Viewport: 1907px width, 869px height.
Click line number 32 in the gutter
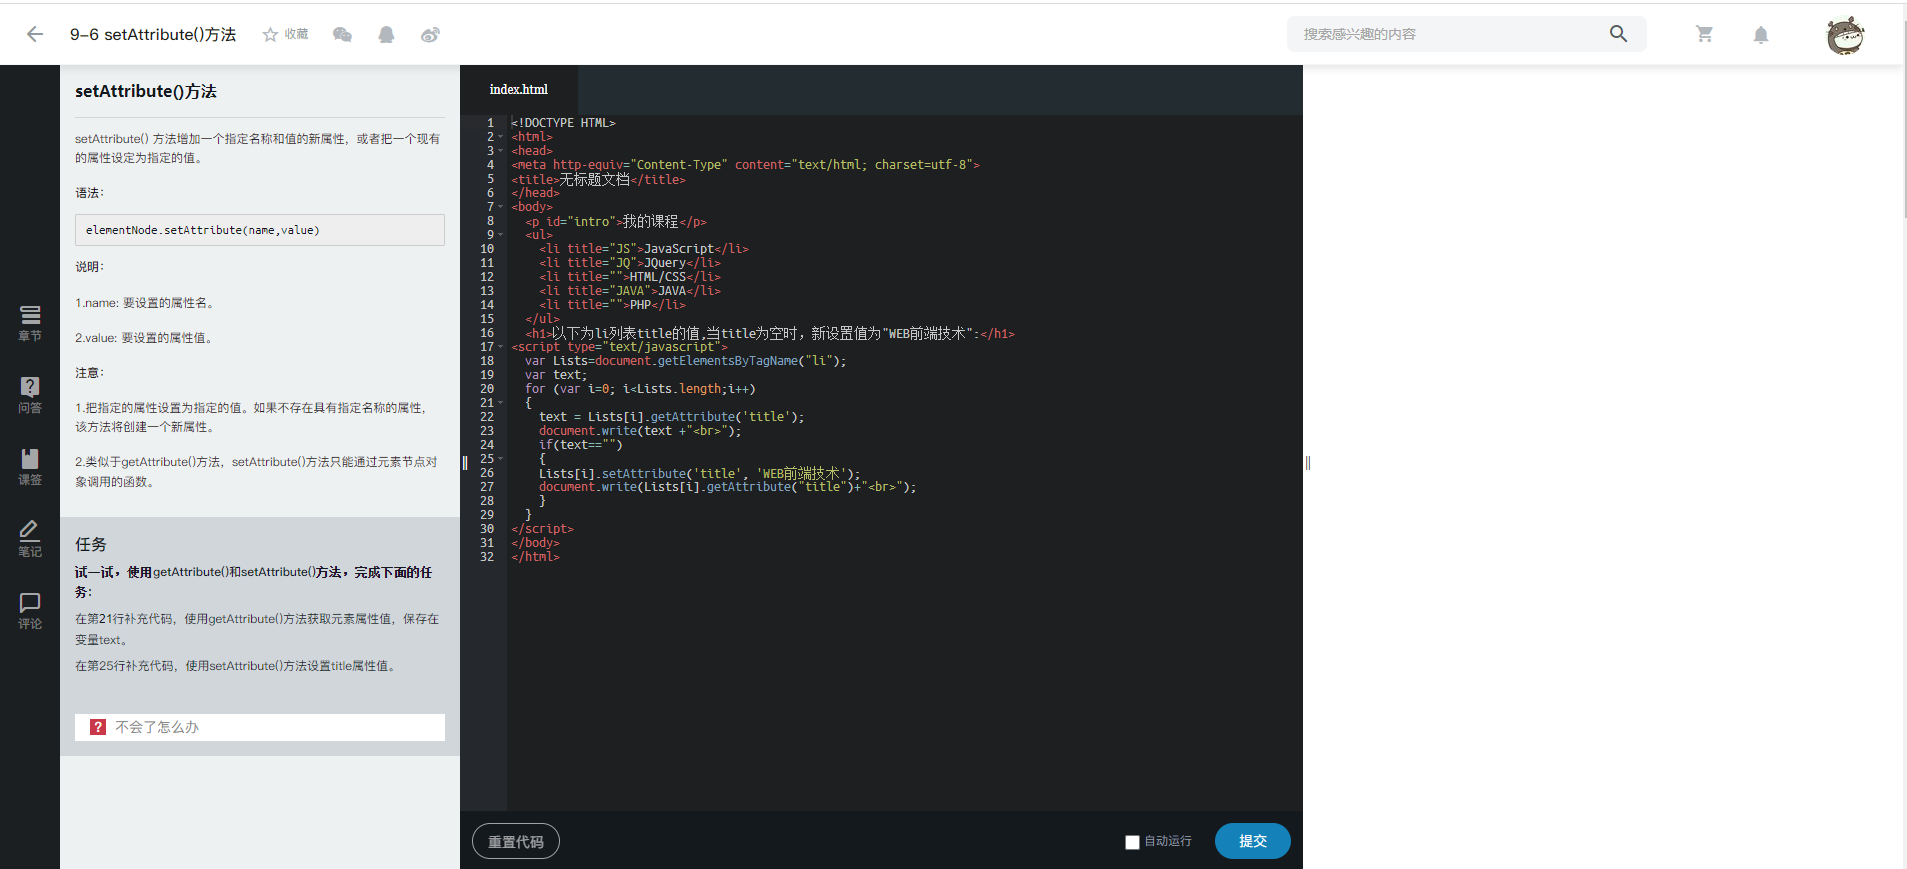(x=487, y=557)
